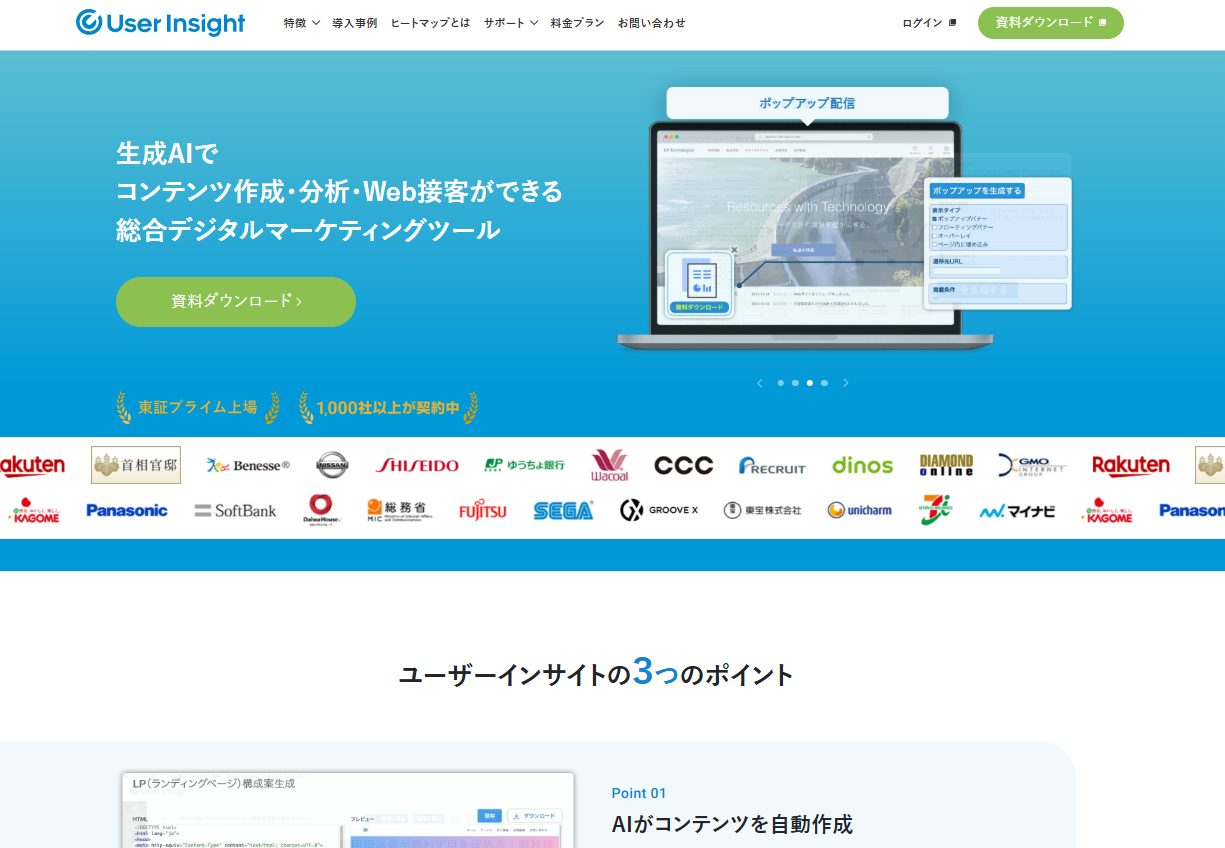Click the SoftBank logo
The height and width of the screenshot is (848, 1225).
click(235, 510)
